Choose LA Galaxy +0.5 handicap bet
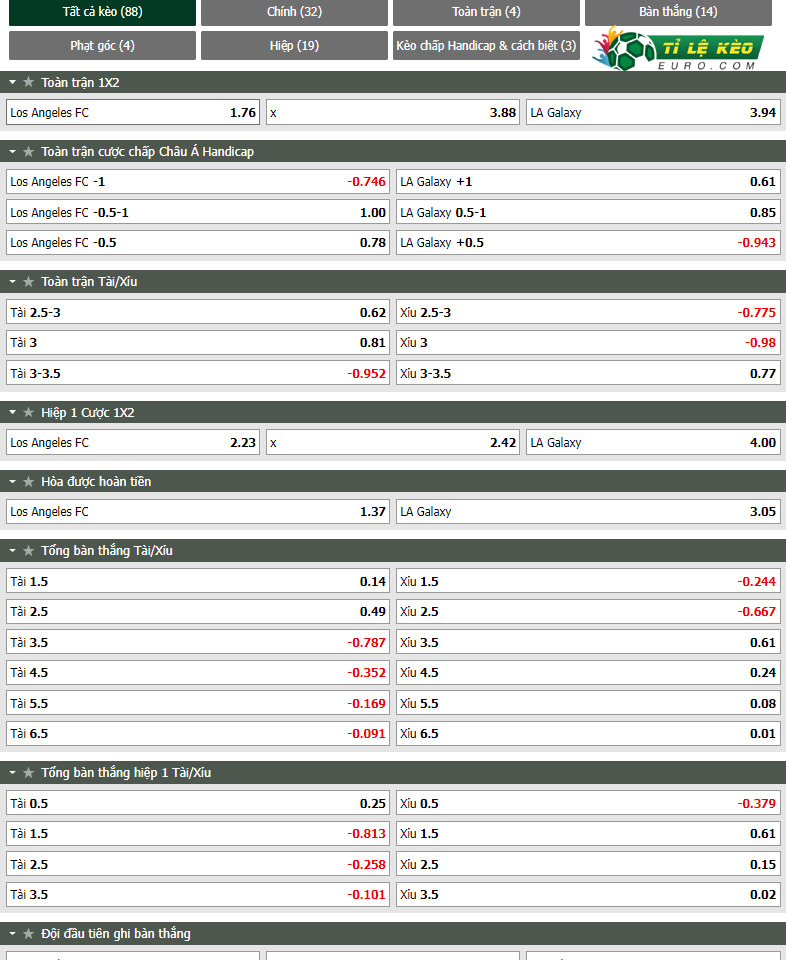Screen dimensions: 786x960 pos(588,242)
